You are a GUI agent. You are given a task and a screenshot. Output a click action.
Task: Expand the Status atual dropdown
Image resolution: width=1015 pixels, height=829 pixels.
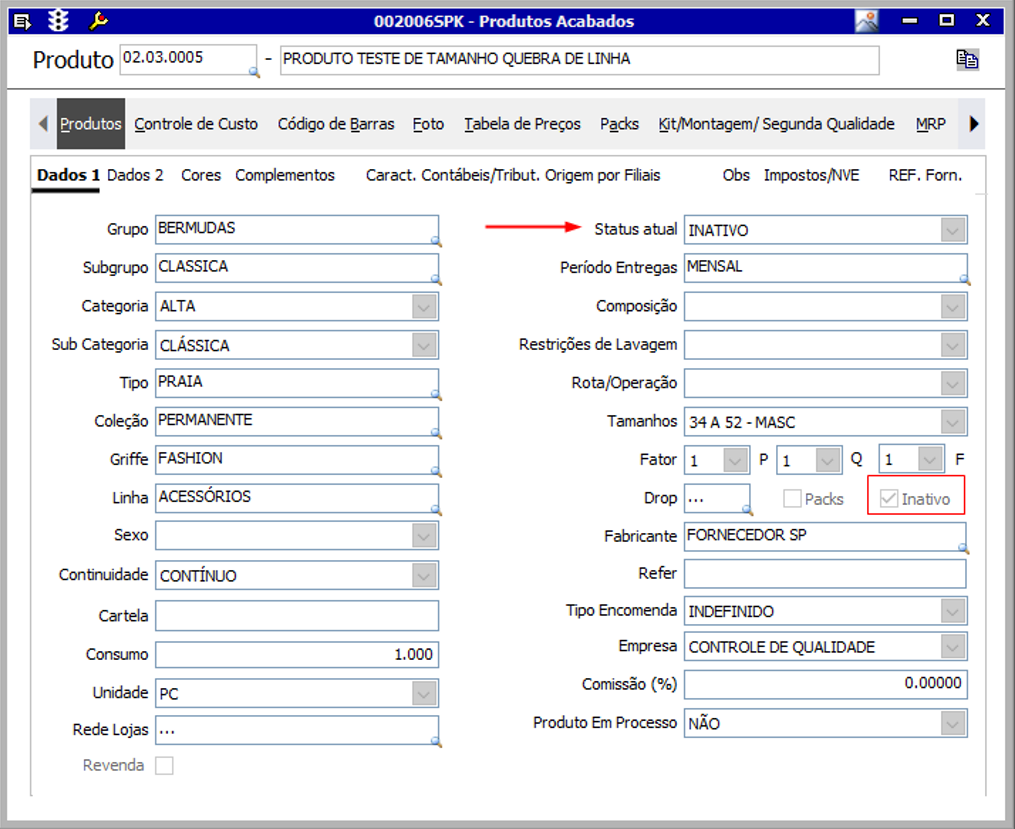click(x=953, y=230)
